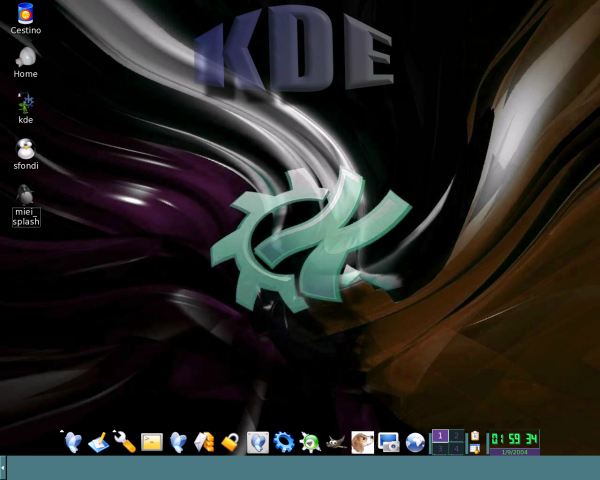The width and height of the screenshot is (600, 480).
Task: Launch the notepad with pencil panel icon
Action: [99, 442]
